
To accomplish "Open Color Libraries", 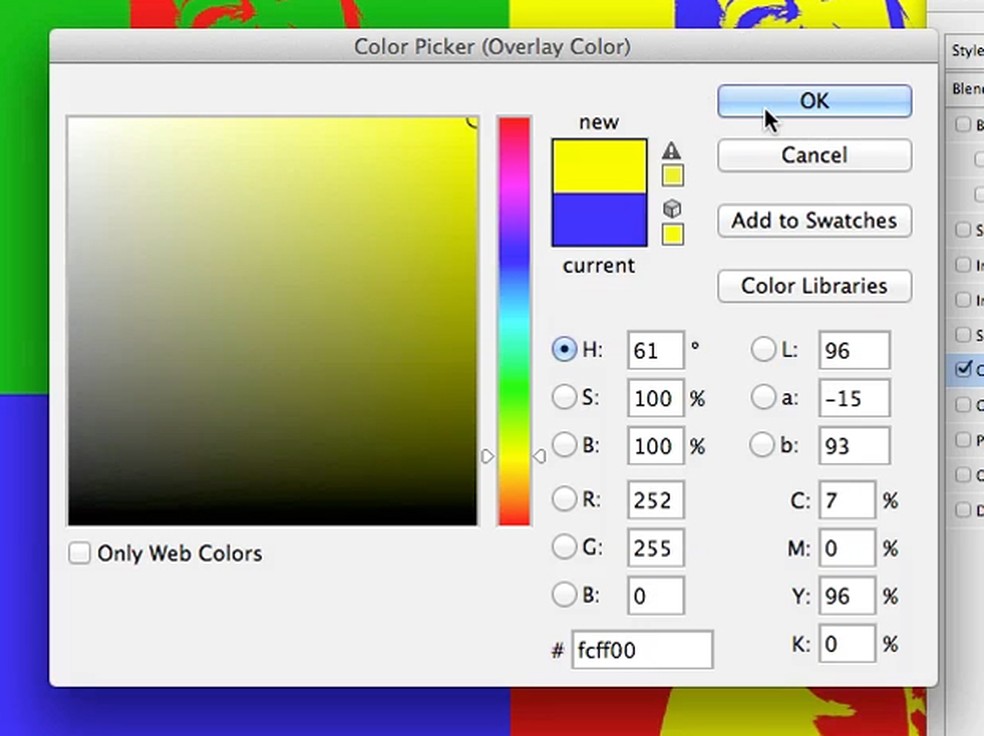I will tap(814, 286).
